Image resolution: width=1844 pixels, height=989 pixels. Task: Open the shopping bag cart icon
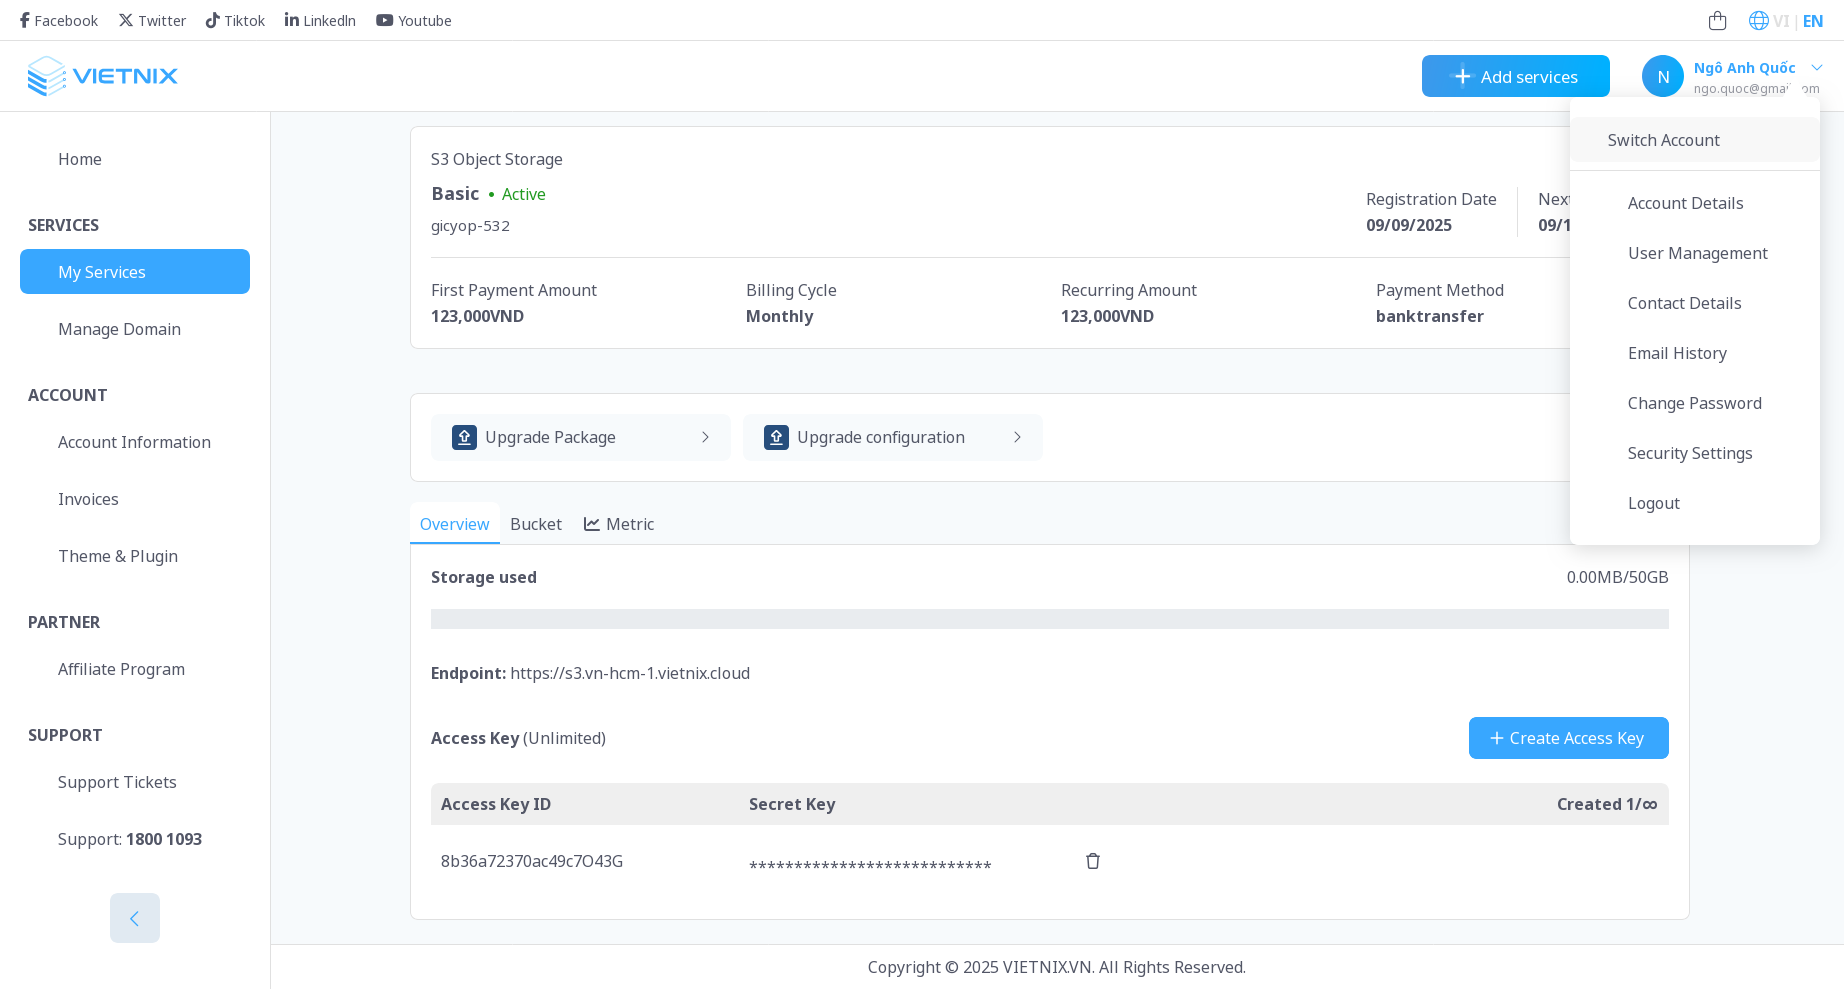[1717, 20]
